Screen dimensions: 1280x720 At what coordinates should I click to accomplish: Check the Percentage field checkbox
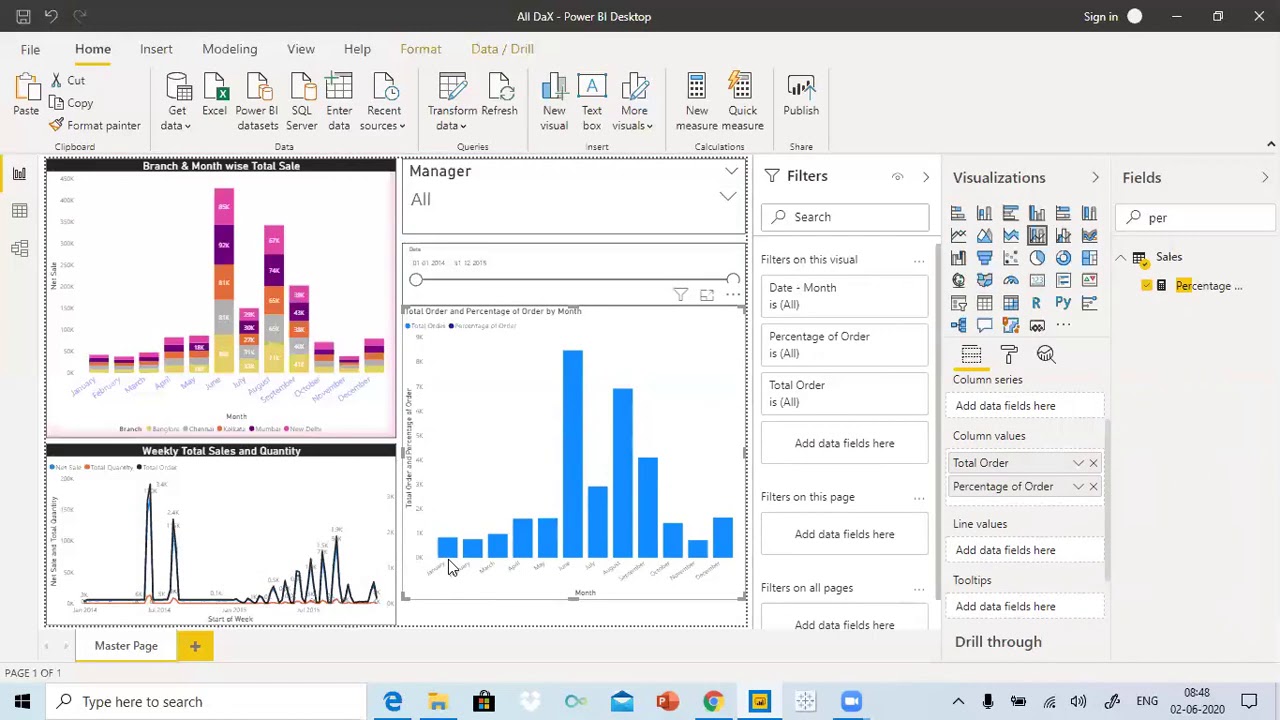point(1147,286)
